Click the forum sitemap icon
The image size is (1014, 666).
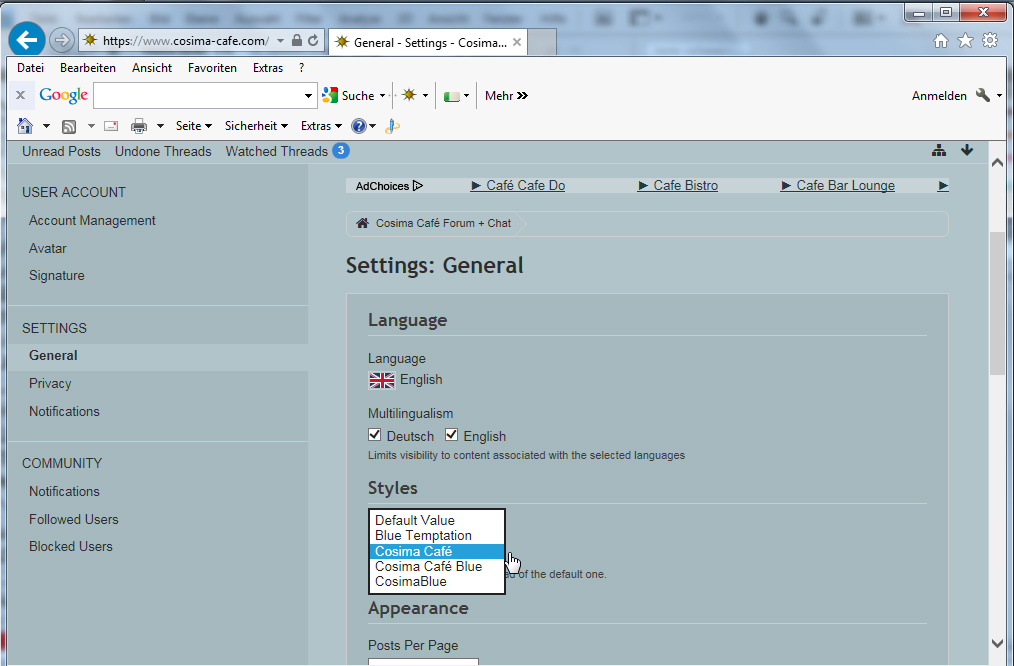938,151
